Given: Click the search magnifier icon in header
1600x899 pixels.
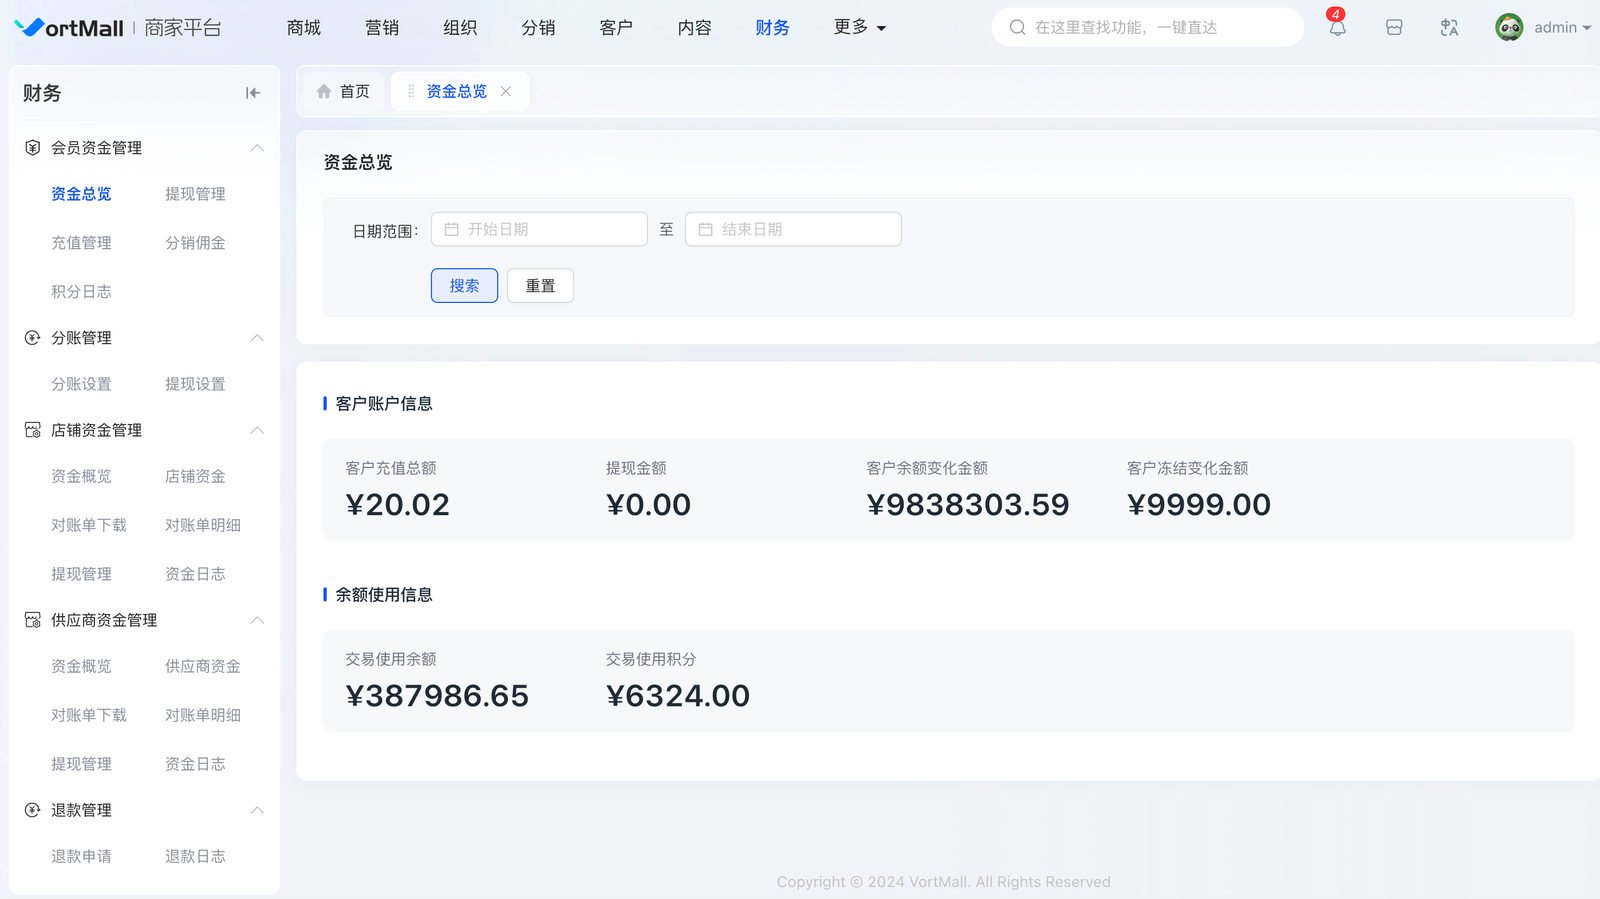Looking at the screenshot, I should (x=1017, y=28).
